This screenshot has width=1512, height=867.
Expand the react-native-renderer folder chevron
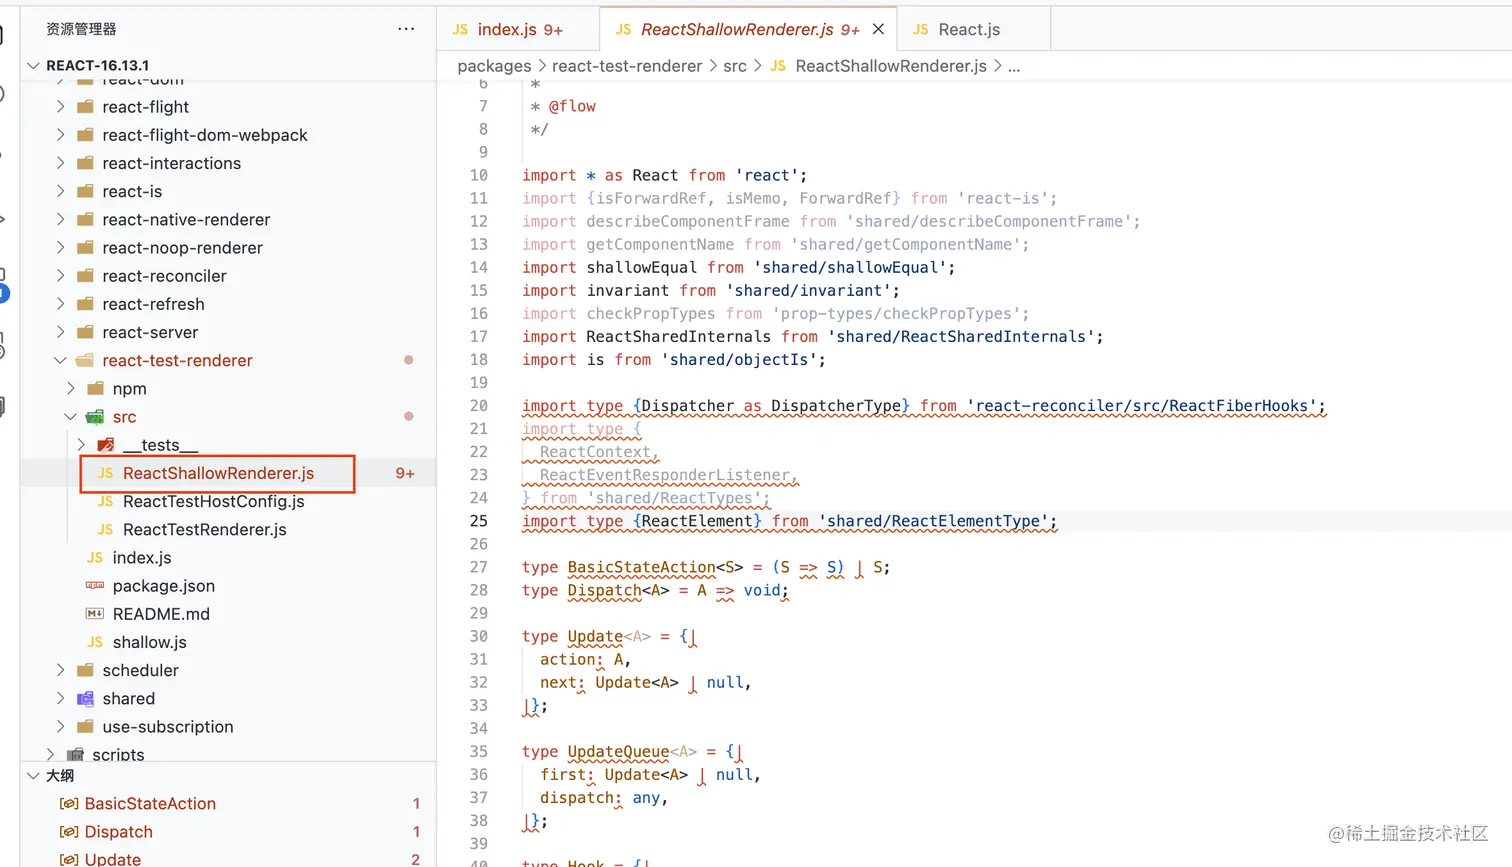[x=60, y=219]
